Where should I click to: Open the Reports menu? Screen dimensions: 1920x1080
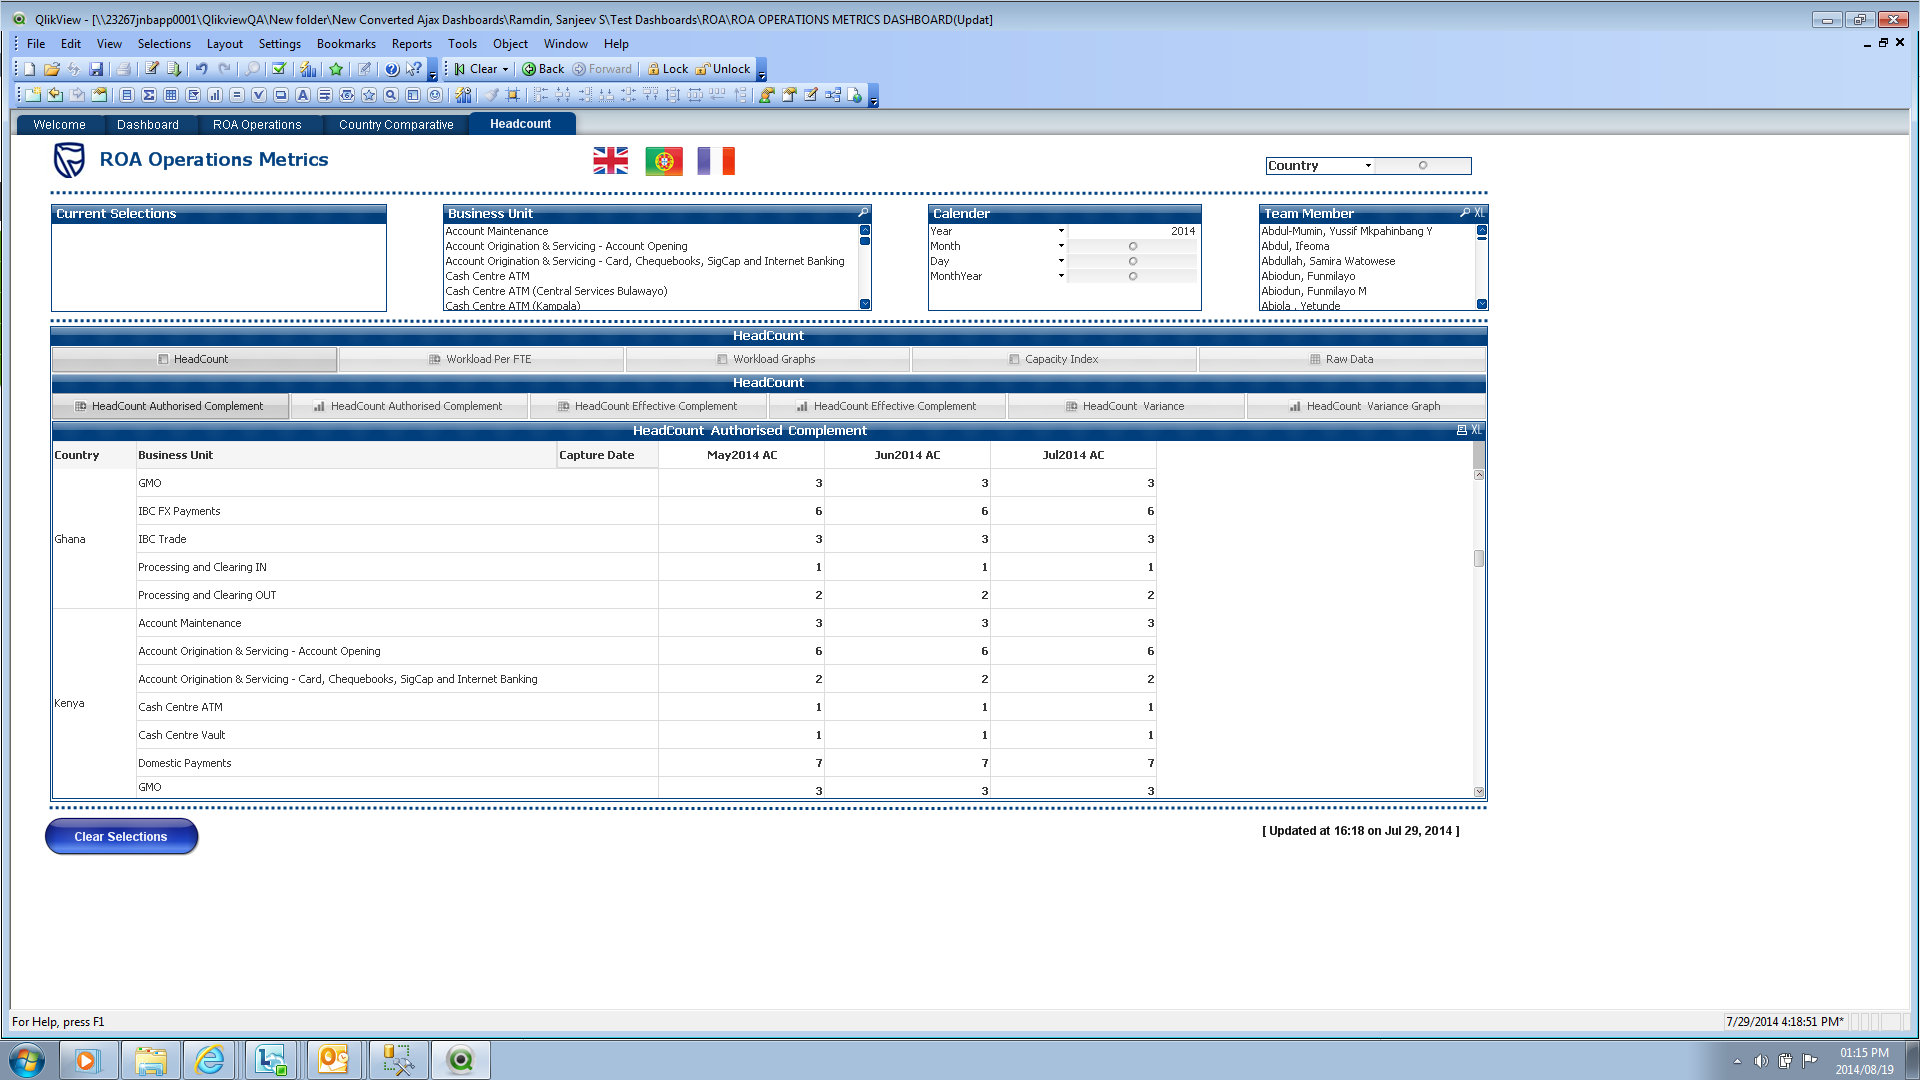point(412,44)
